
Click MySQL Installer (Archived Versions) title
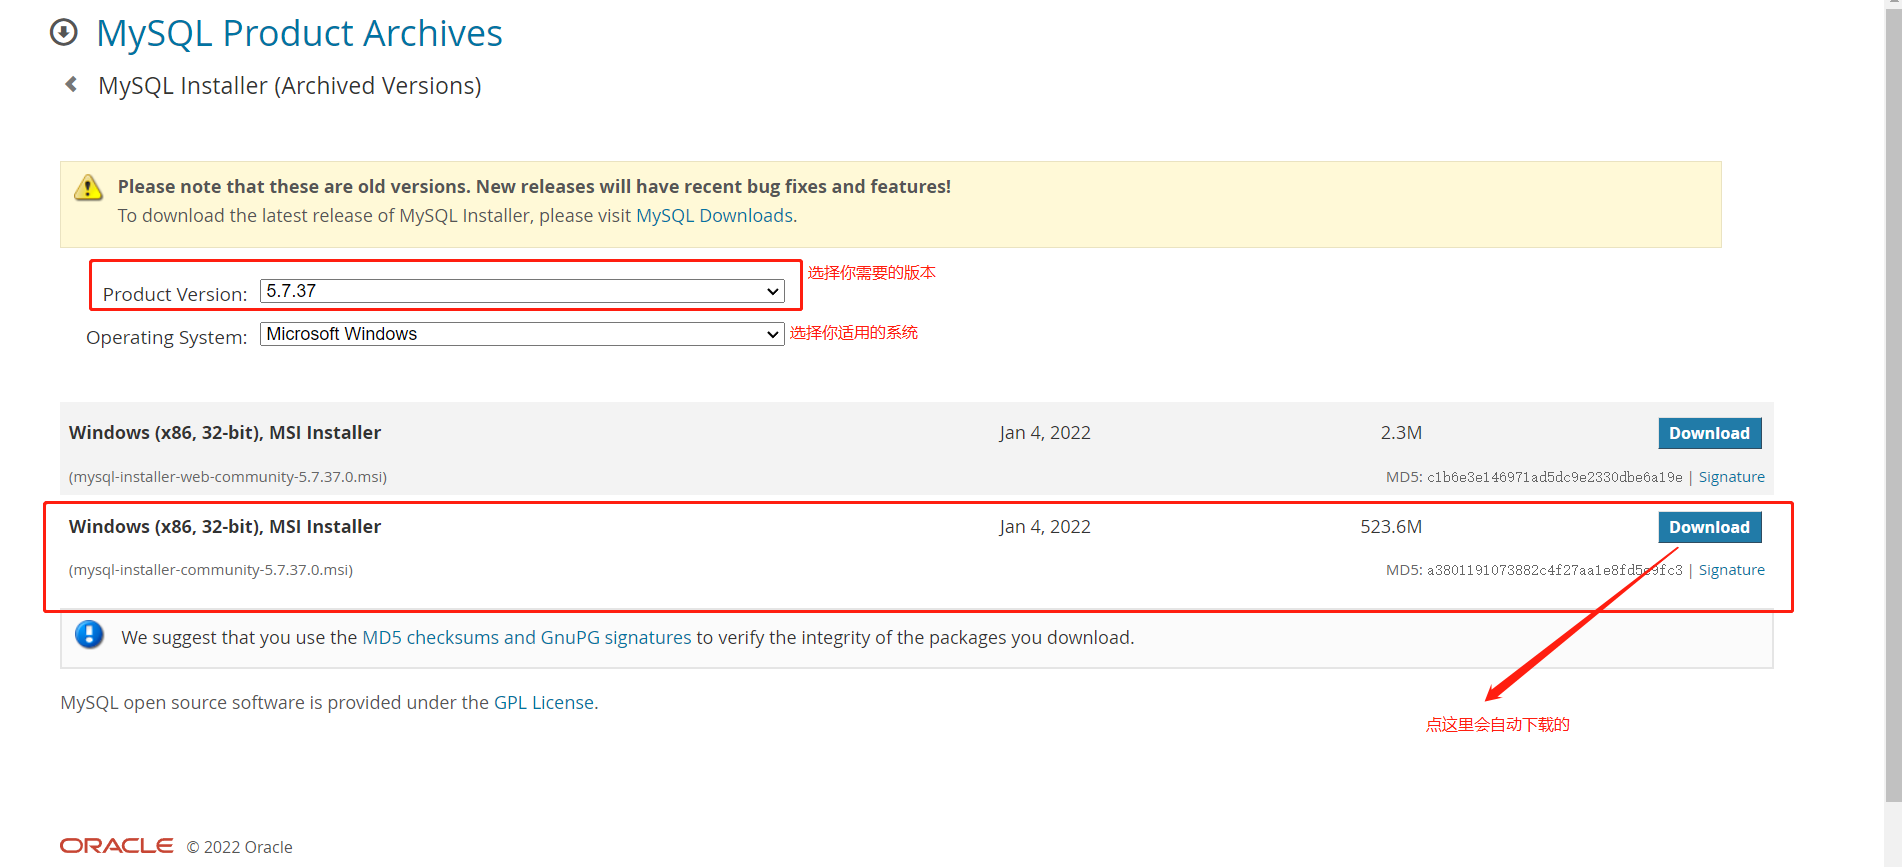coord(290,86)
